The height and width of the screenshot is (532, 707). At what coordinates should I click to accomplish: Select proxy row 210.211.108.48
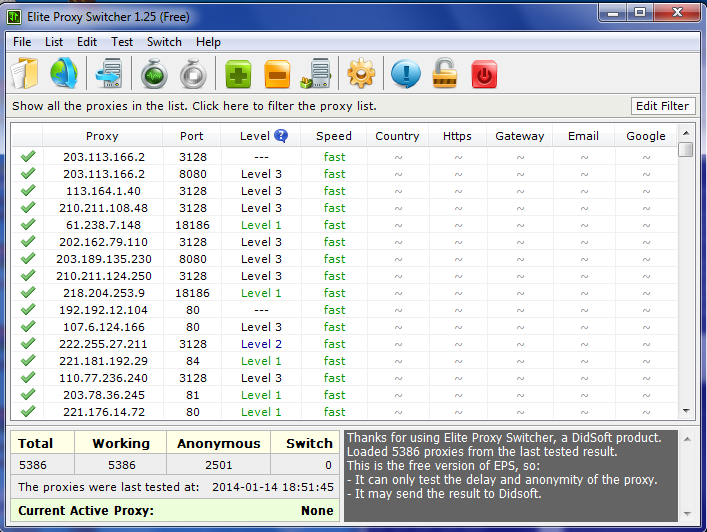tap(344, 208)
